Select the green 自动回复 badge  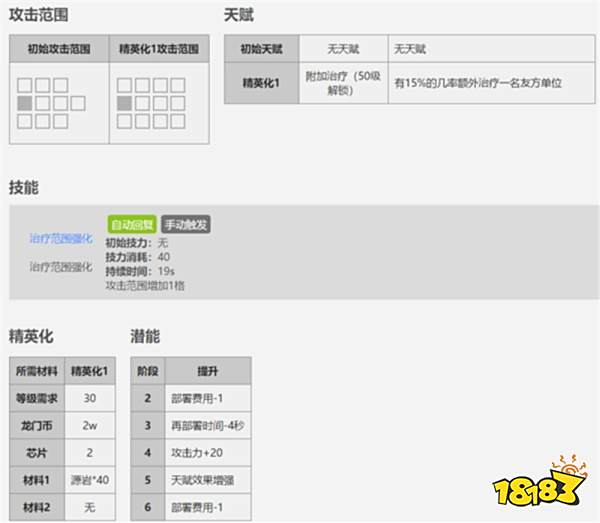131,225
